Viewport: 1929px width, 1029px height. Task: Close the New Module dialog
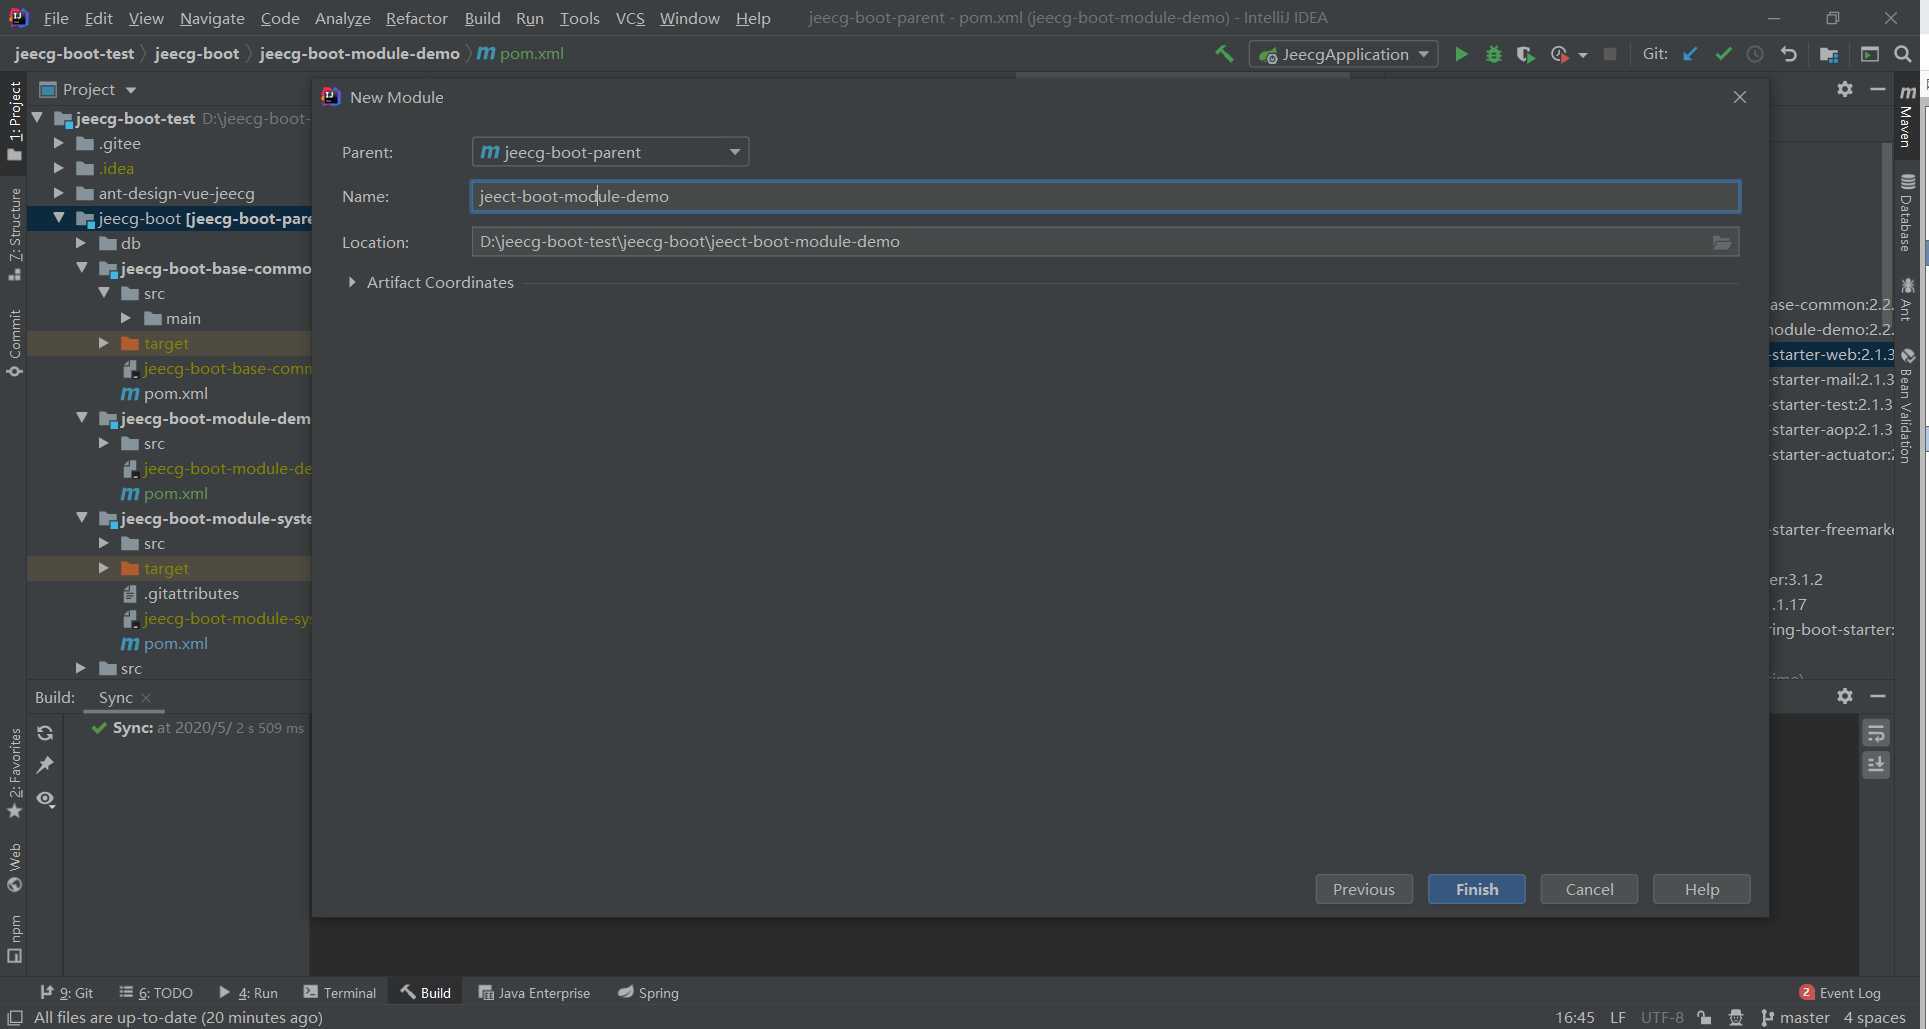[1740, 97]
